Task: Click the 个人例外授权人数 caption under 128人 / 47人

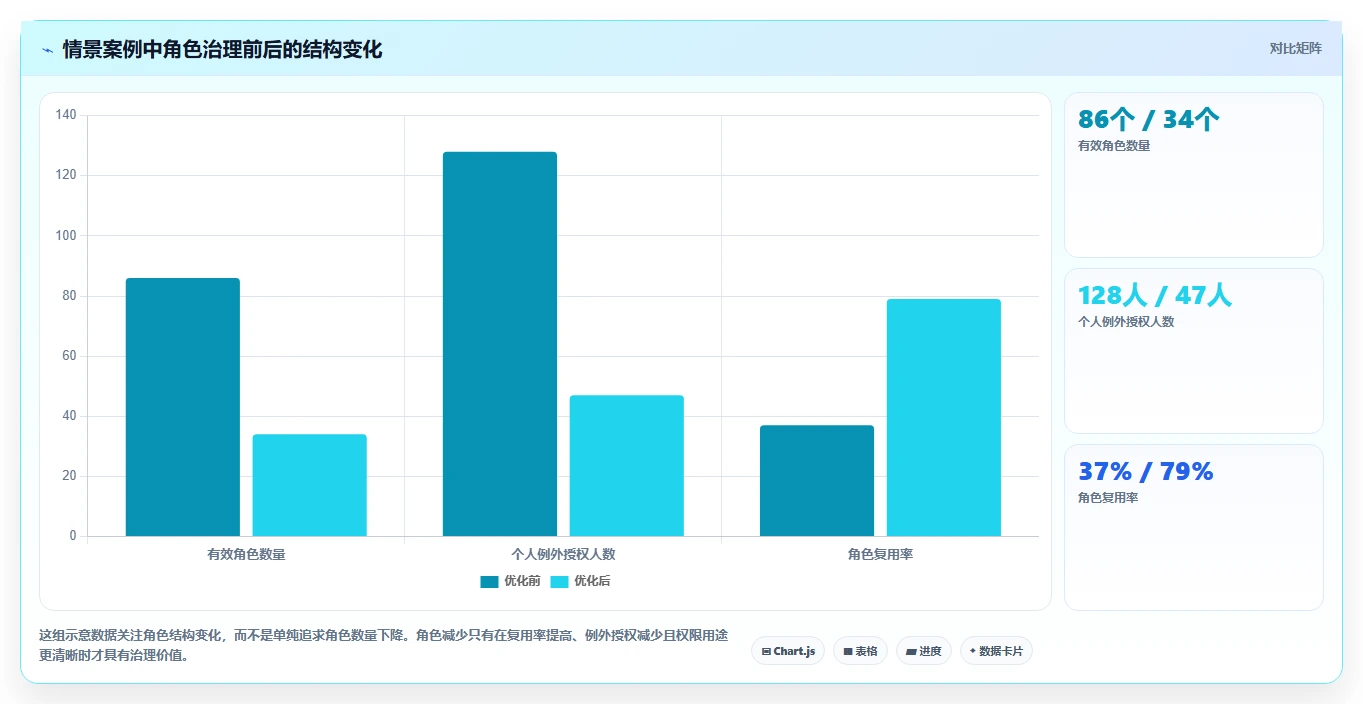Action: (x=1126, y=322)
